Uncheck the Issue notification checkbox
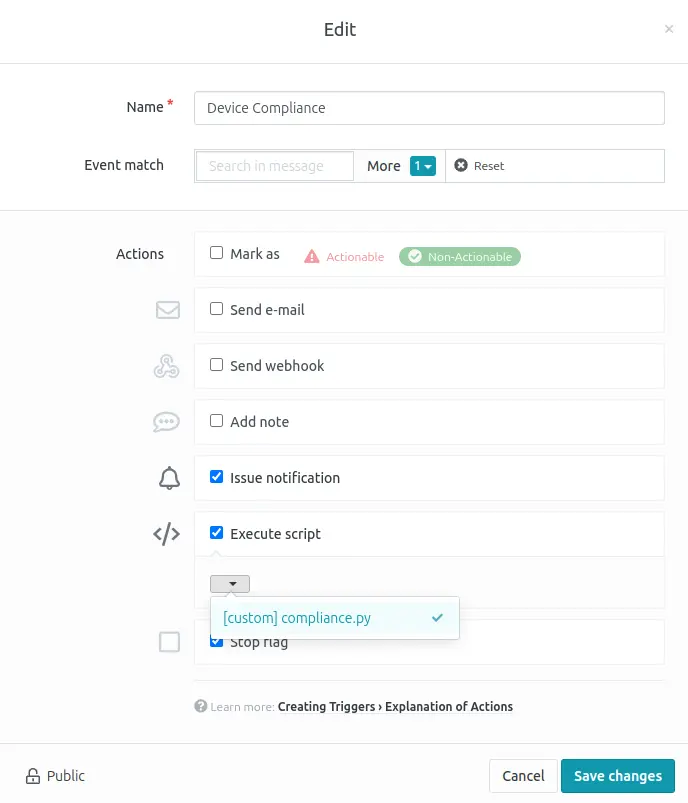 216,477
